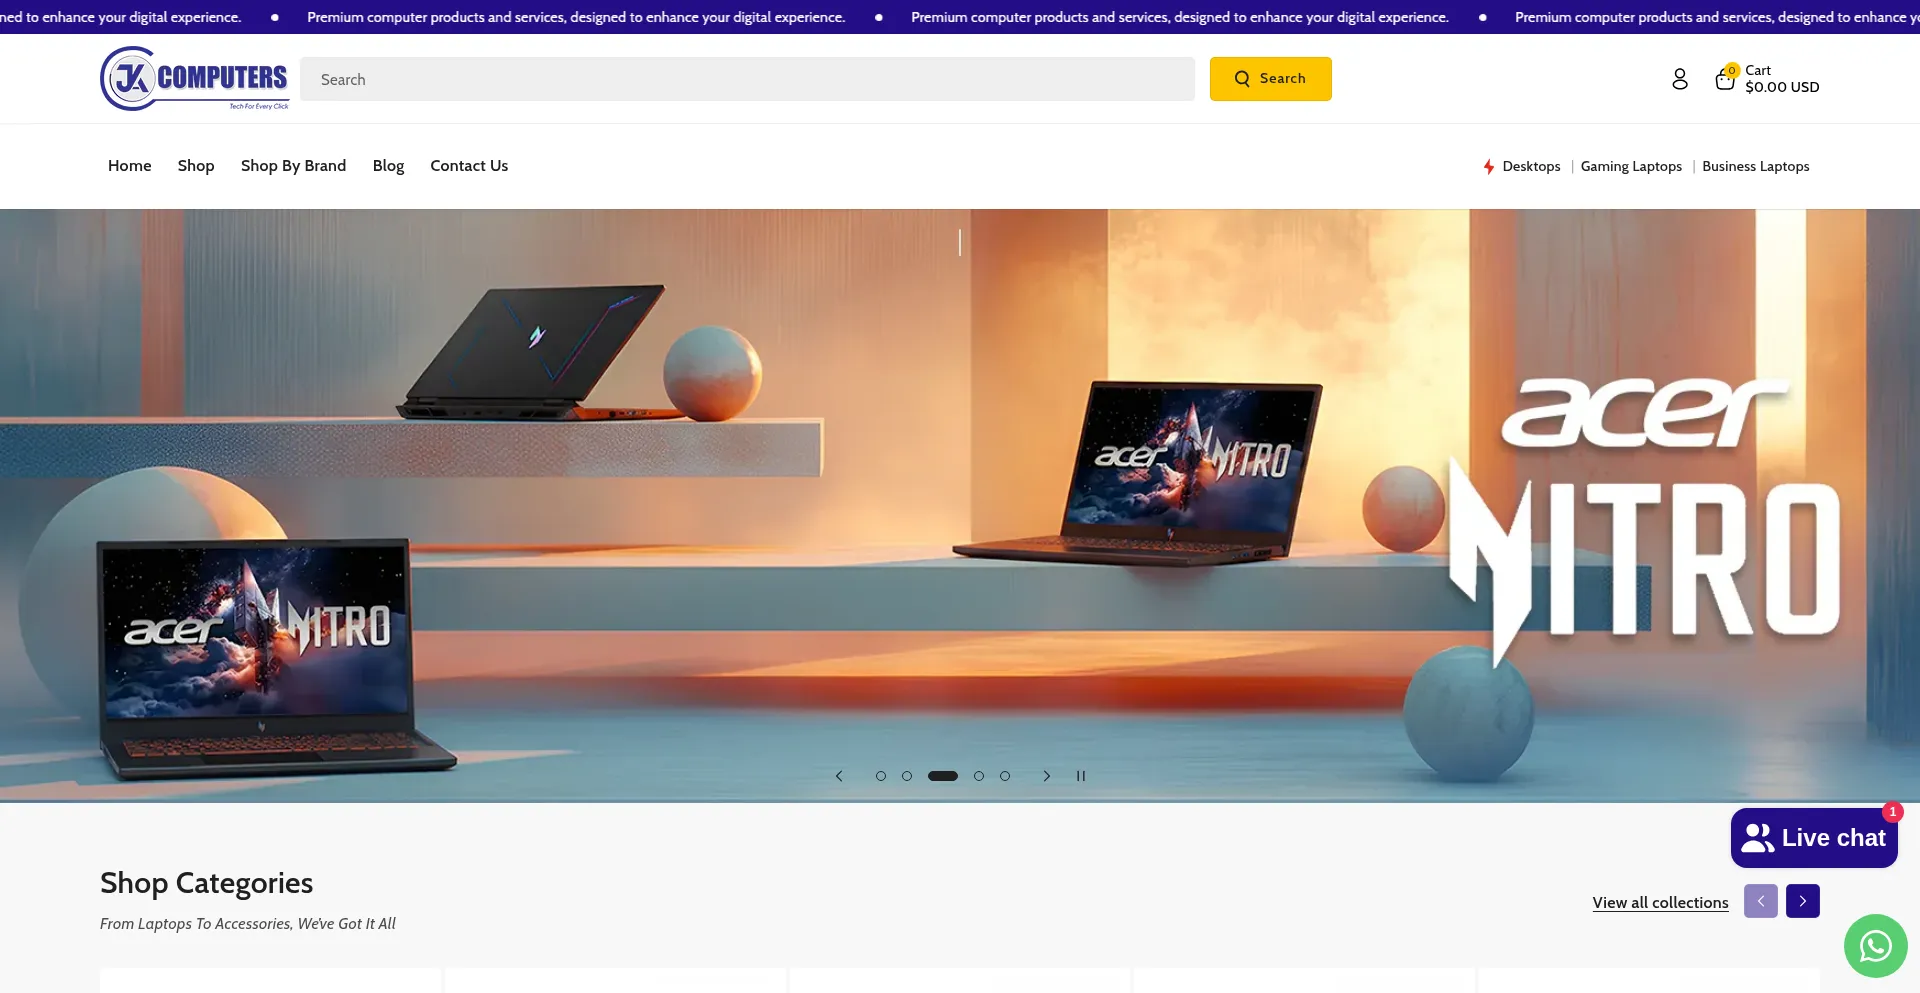This screenshot has height=993, width=1920.
Task: Open the Live chat widget
Action: tap(1814, 838)
